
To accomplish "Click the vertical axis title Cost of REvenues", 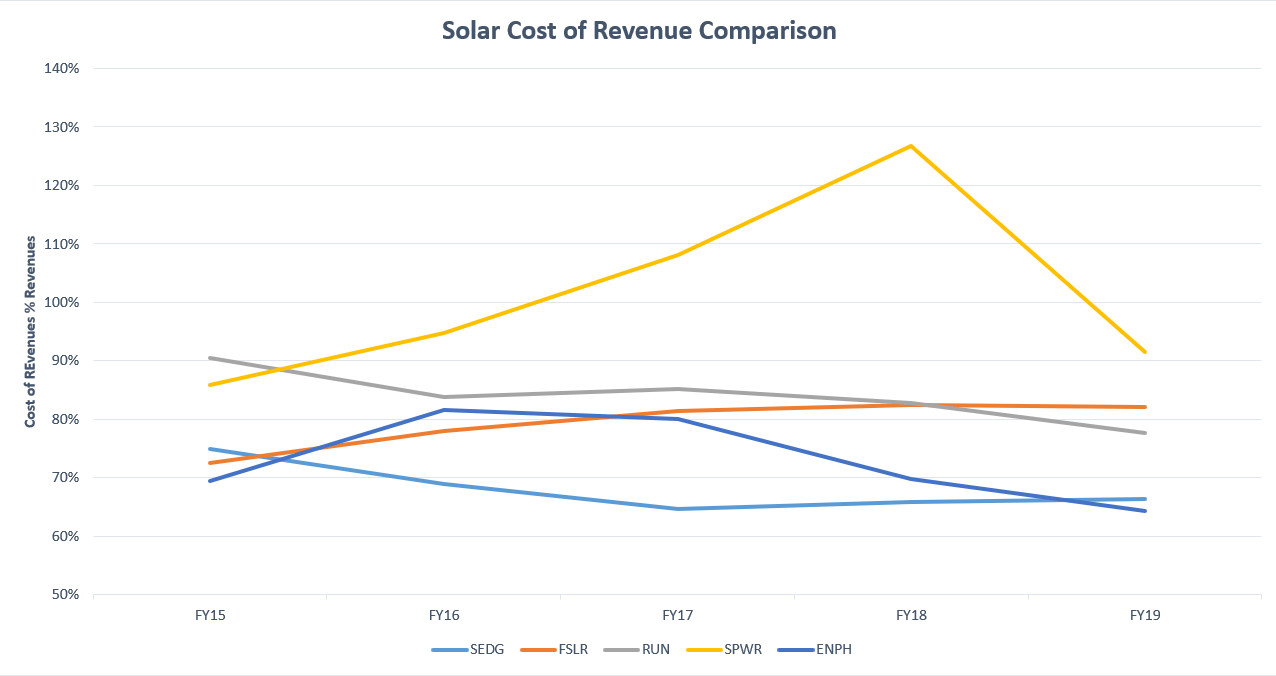I will click(30, 332).
